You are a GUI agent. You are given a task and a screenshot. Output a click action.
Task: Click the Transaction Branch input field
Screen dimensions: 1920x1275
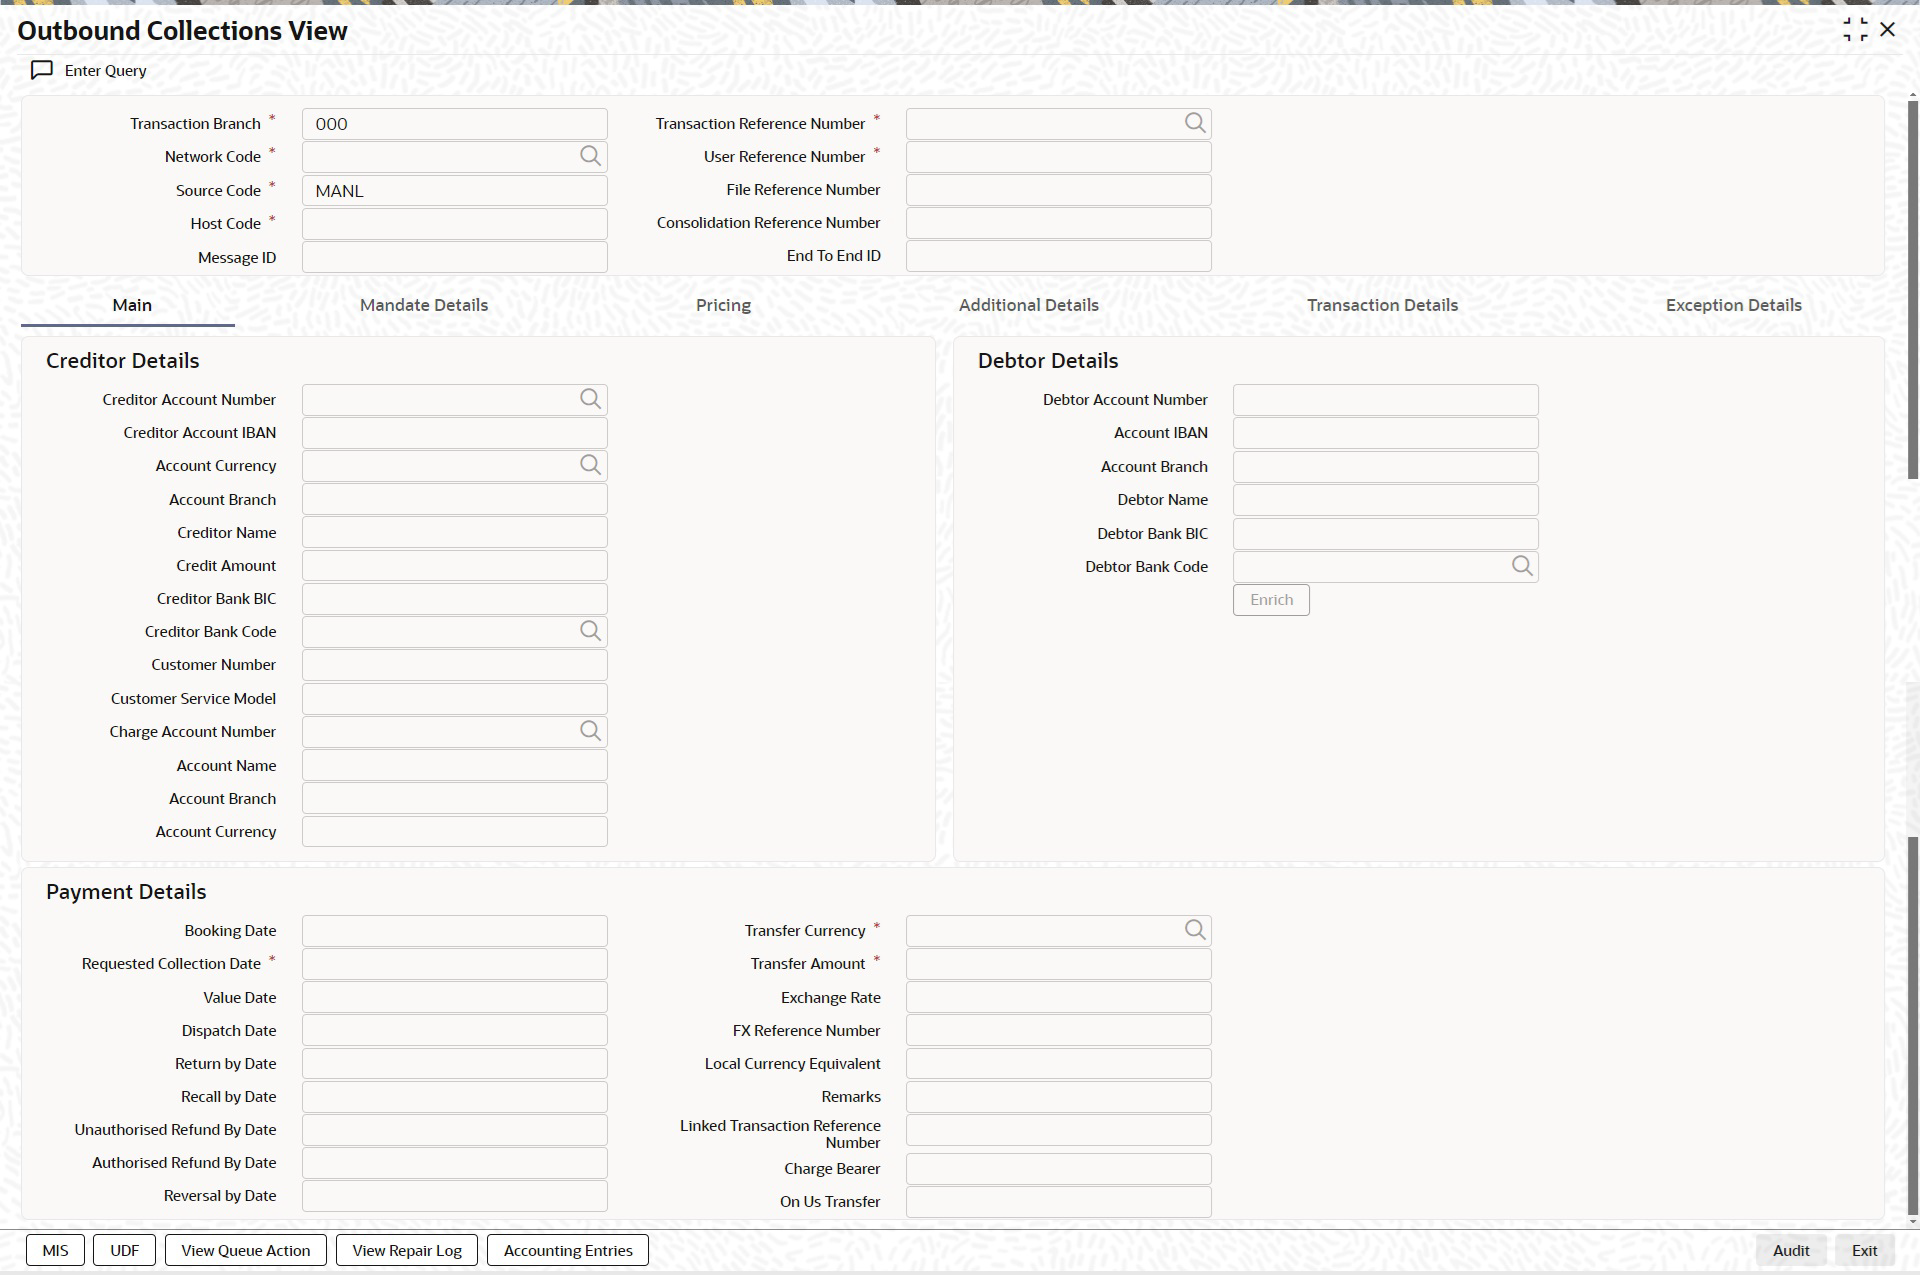(x=454, y=124)
